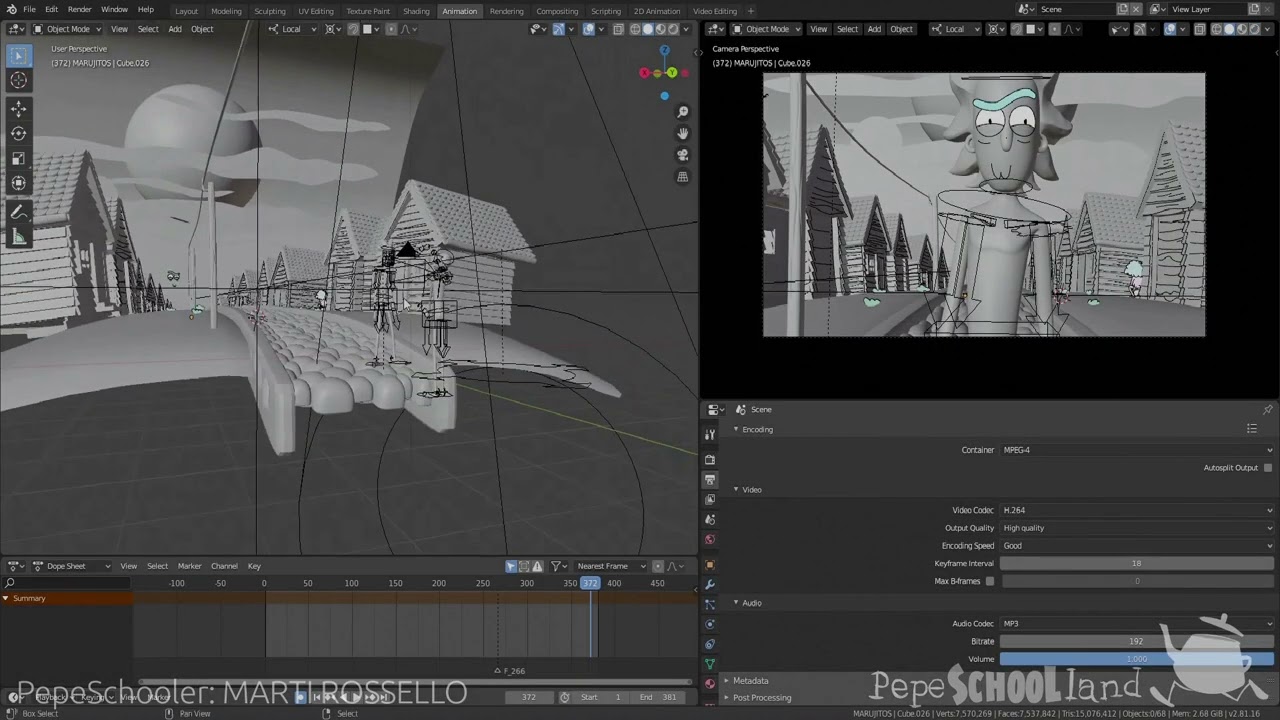Open the Output Quality dropdown
Image resolution: width=1280 pixels, height=720 pixels.
pos(1137,528)
